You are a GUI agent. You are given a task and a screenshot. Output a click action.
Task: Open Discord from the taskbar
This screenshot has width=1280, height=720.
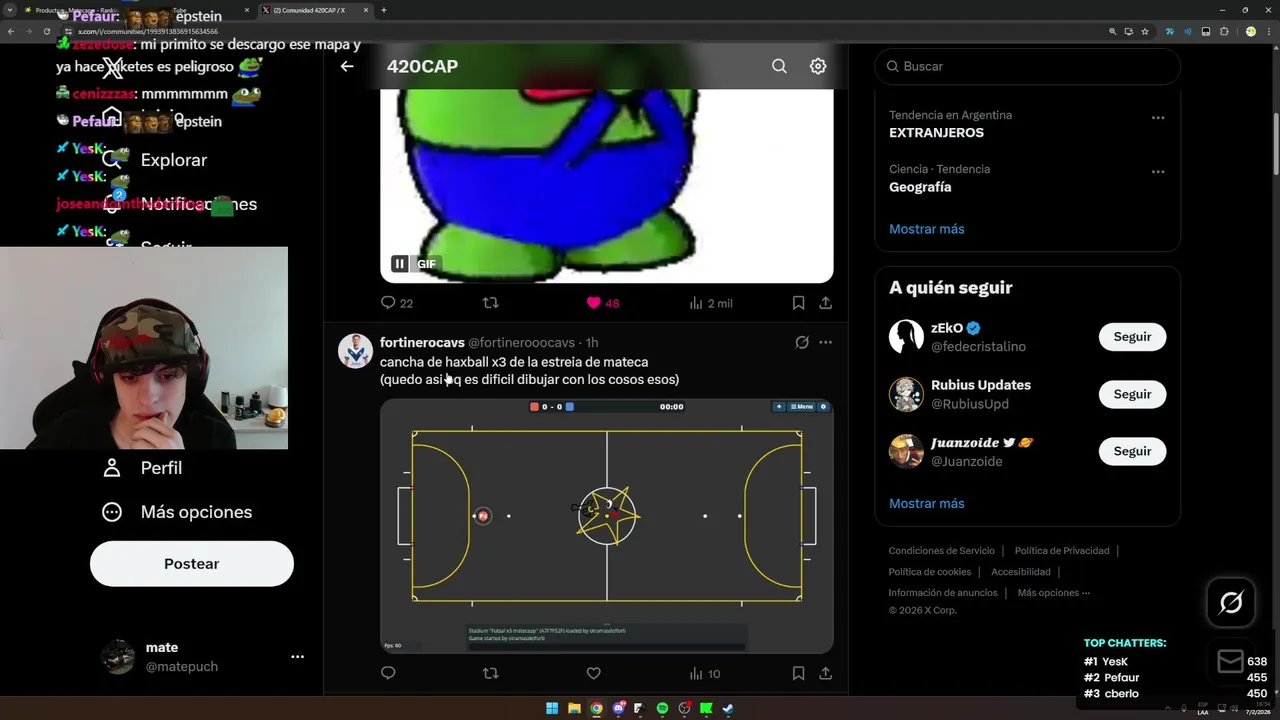point(618,709)
